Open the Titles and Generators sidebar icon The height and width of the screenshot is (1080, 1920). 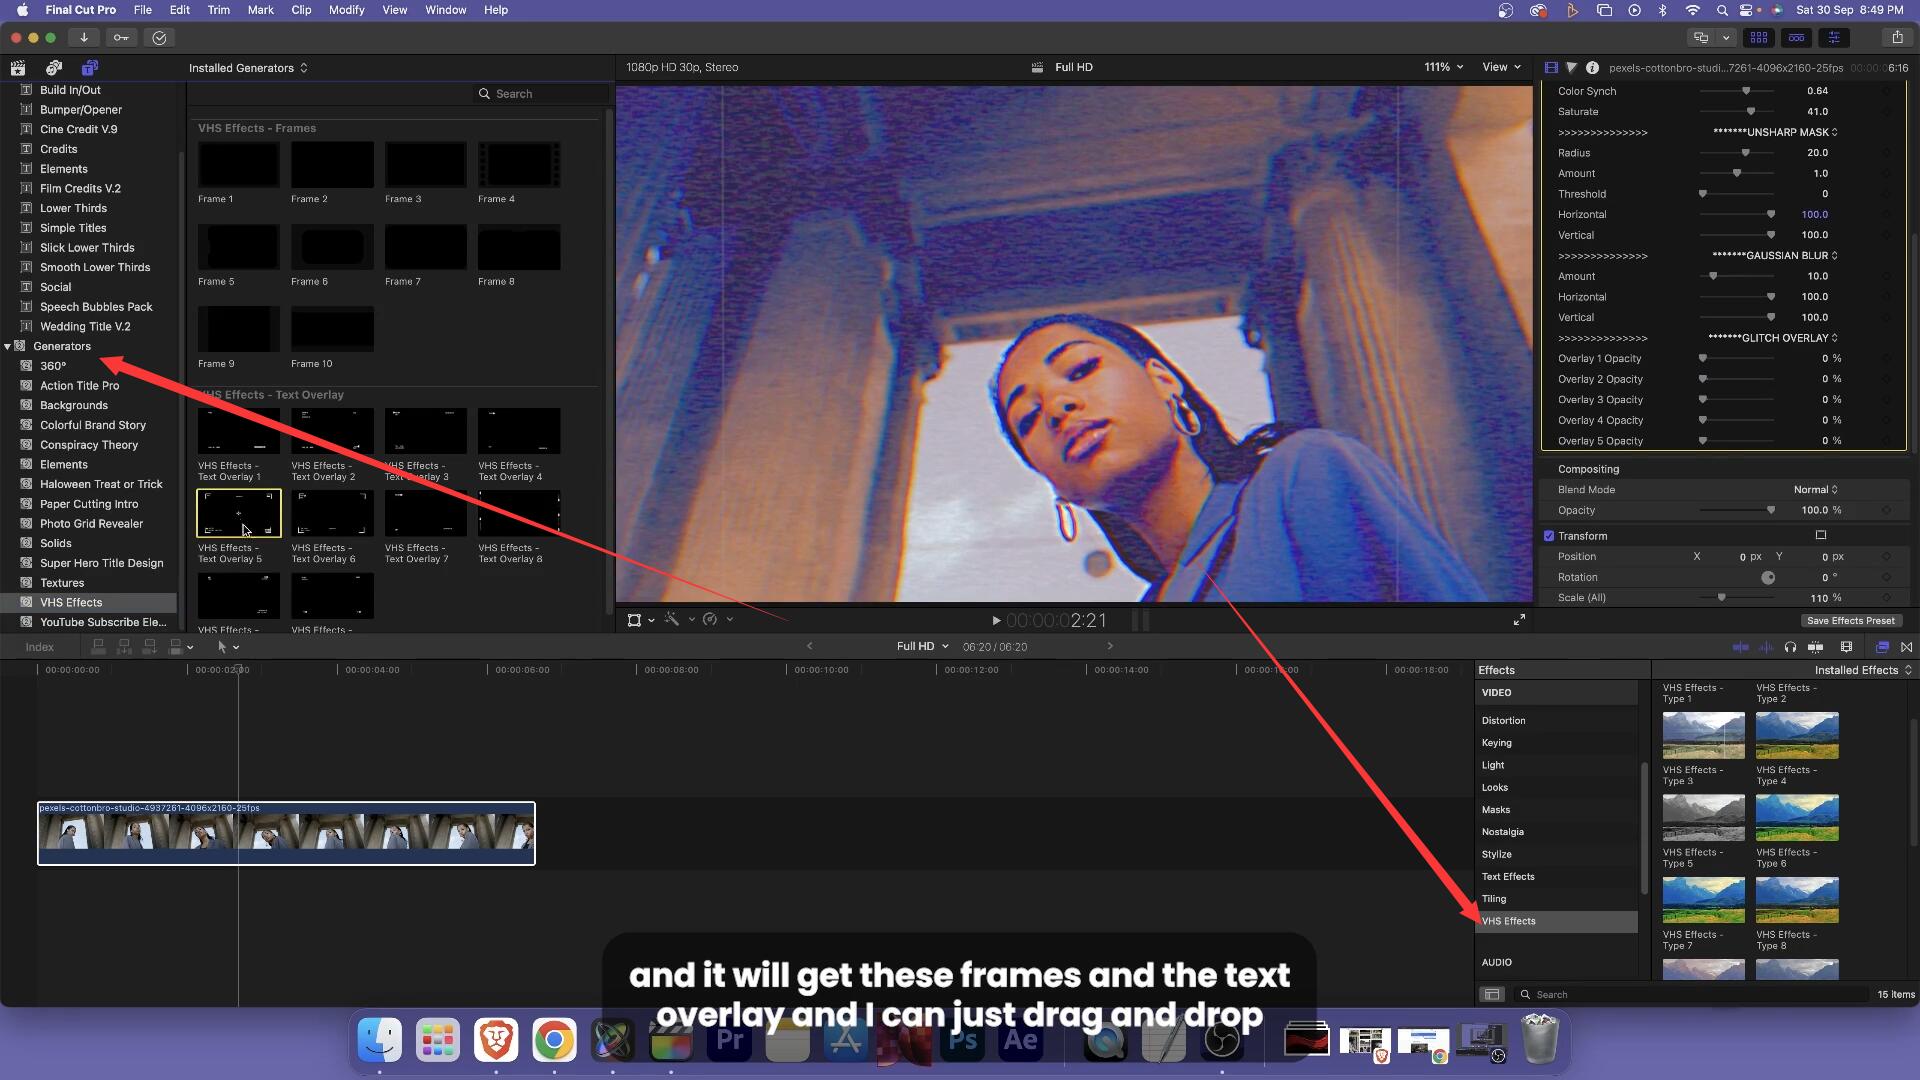click(x=90, y=68)
